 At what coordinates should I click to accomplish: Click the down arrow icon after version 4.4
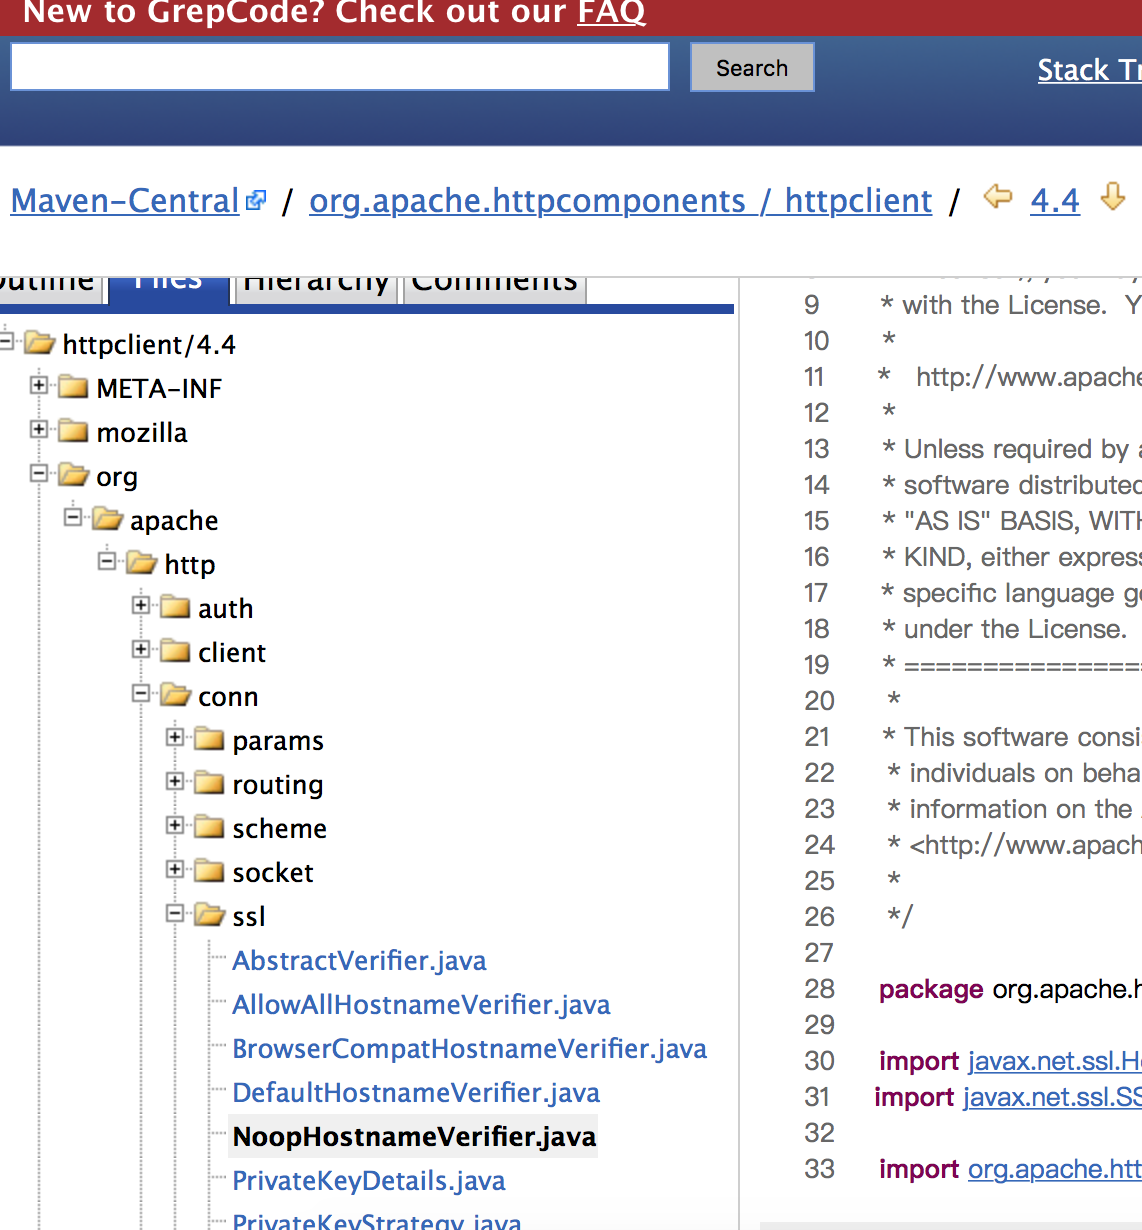1112,197
